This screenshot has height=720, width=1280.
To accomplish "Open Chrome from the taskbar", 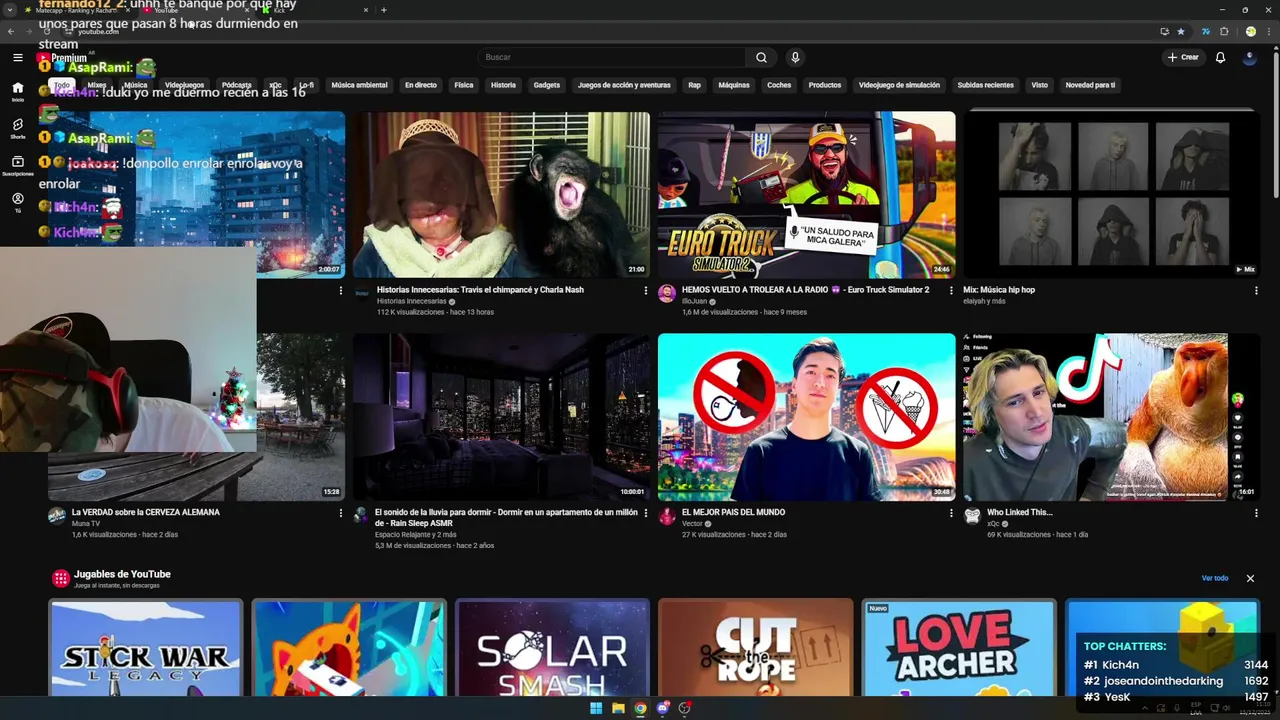I will click(640, 708).
